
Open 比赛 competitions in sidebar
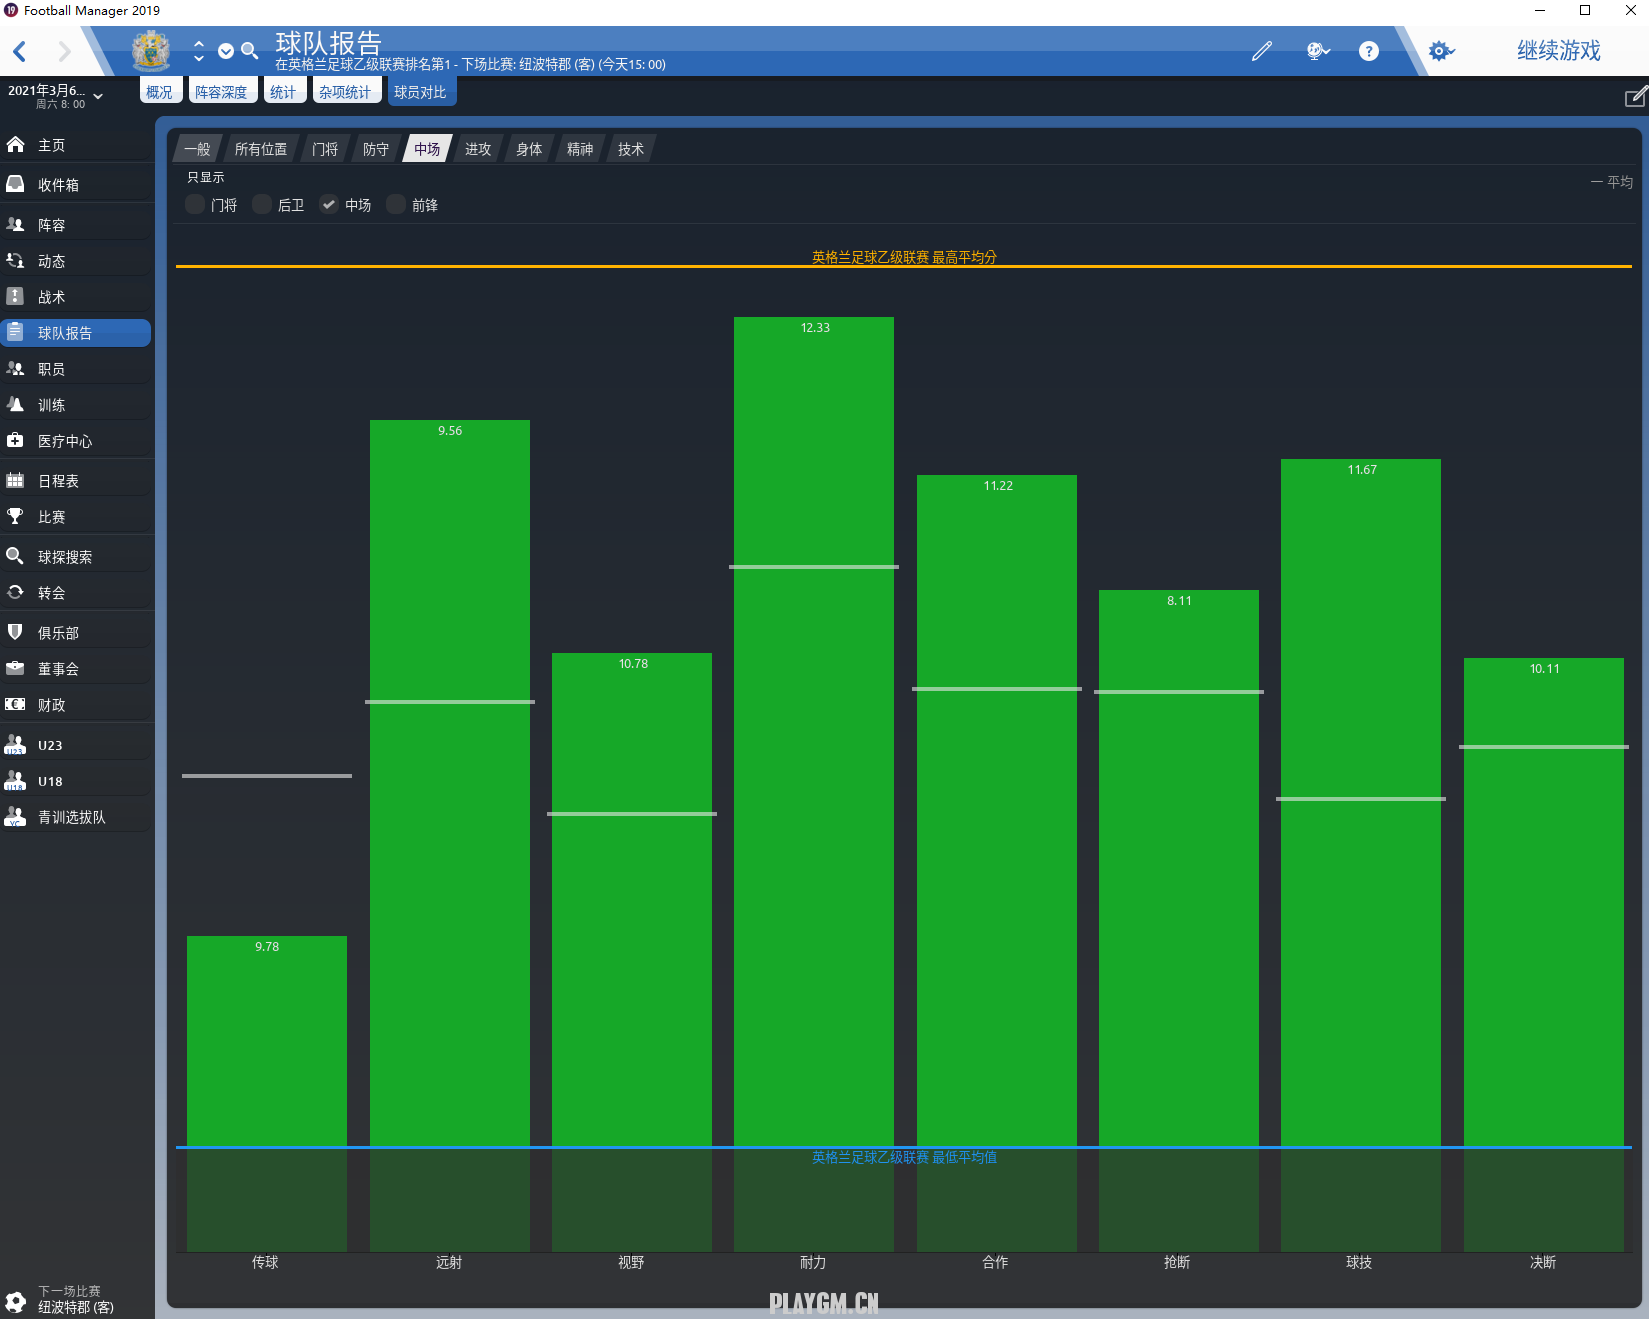point(76,517)
